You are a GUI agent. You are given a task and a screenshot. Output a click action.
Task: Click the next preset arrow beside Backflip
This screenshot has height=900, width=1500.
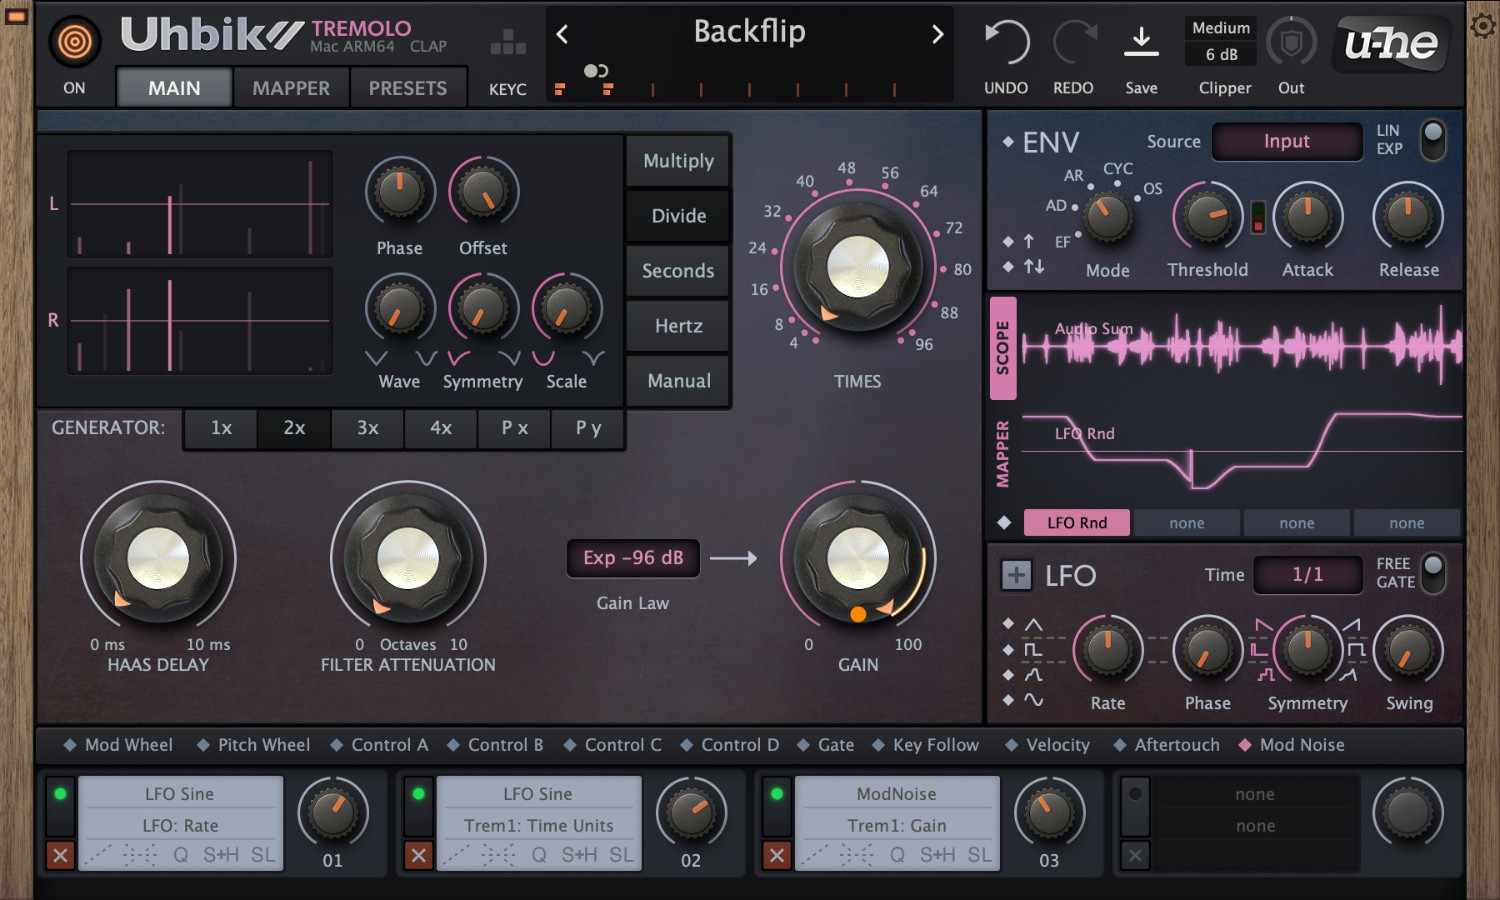pyautogui.click(x=936, y=33)
